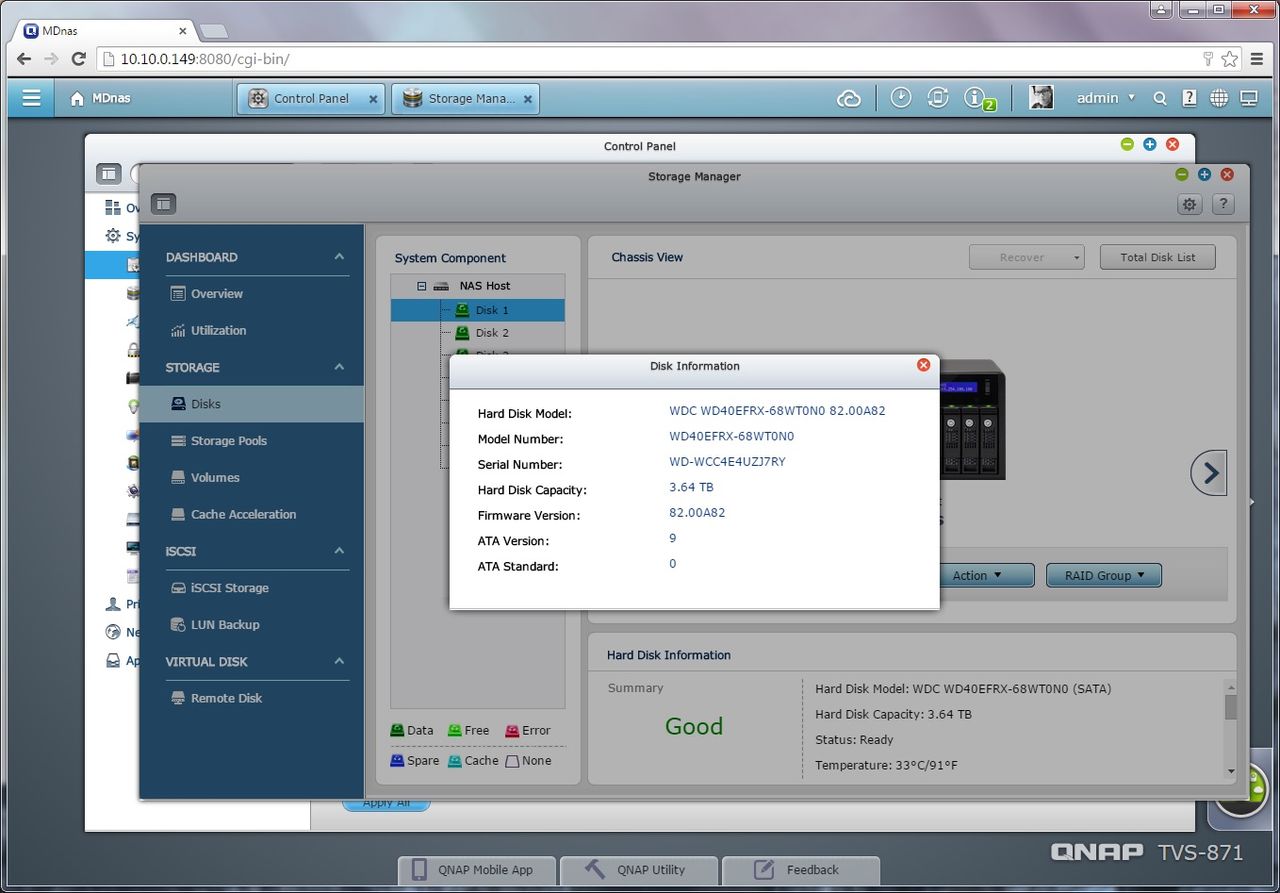This screenshot has width=1280, height=893.
Task: Collapse the iSCSI section
Action: pos(339,551)
